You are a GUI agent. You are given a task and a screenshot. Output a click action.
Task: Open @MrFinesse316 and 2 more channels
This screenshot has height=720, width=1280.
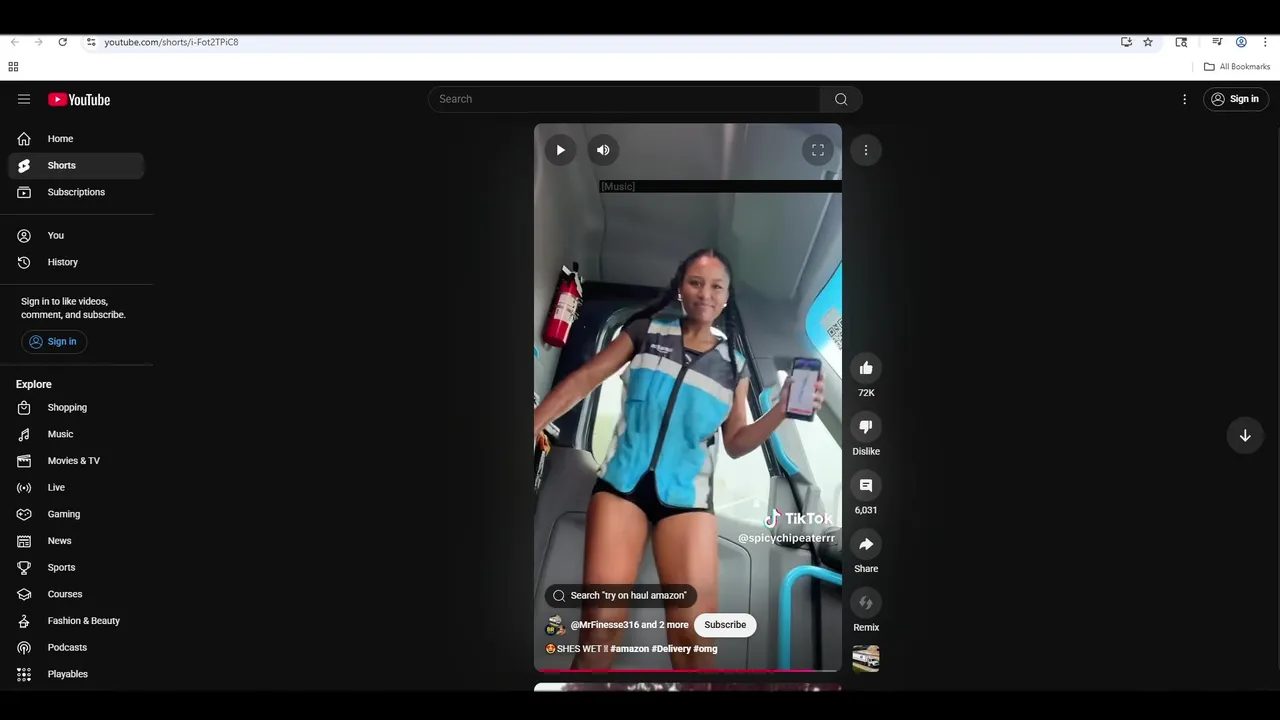click(629, 625)
